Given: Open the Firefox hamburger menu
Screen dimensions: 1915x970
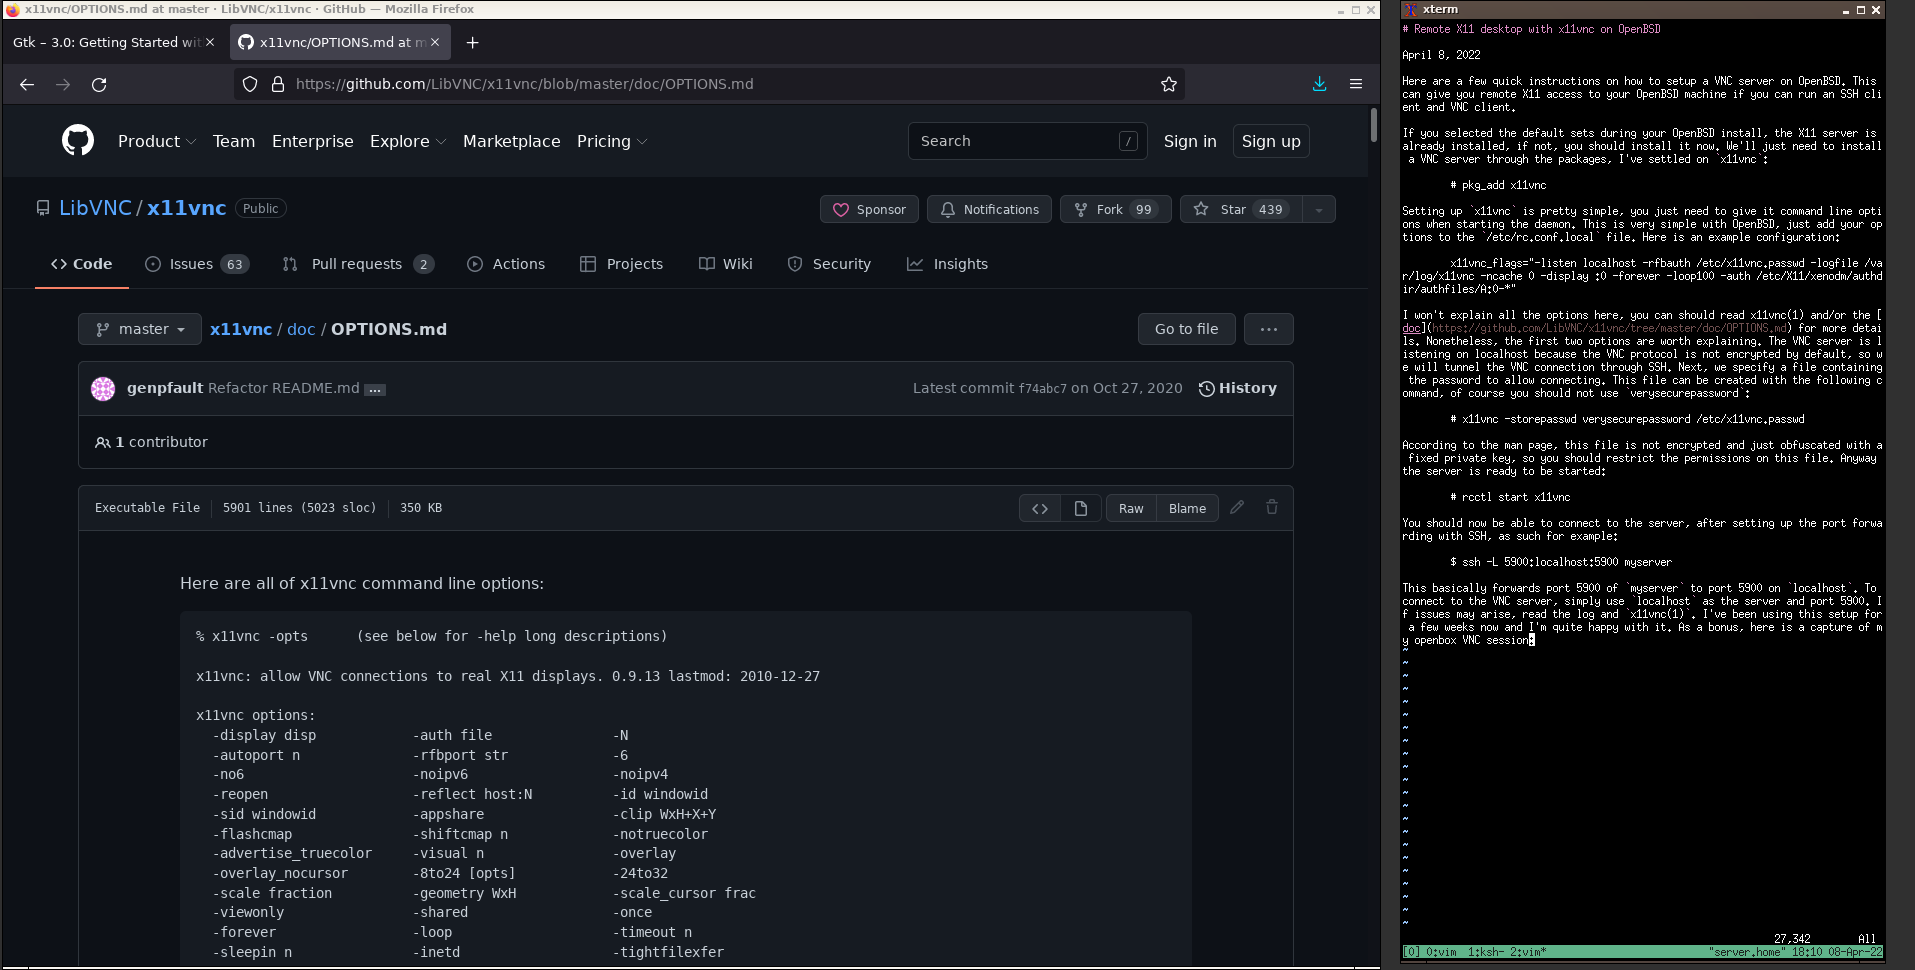Looking at the screenshot, I should [x=1356, y=84].
